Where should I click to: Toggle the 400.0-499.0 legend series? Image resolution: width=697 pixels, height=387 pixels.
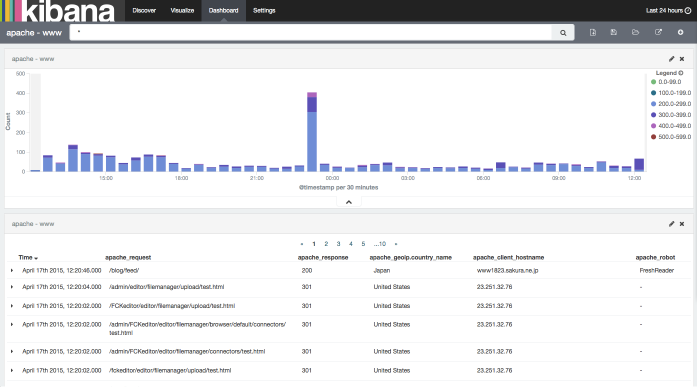[x=671, y=126]
